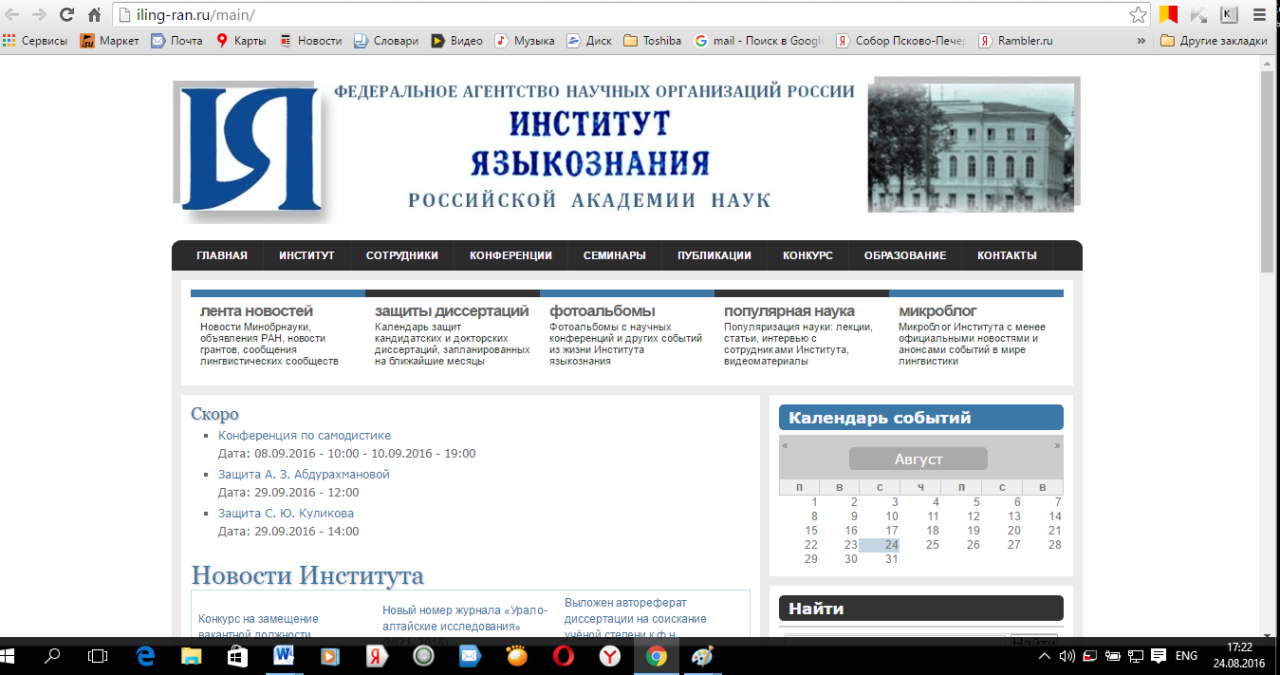Image resolution: width=1280 pixels, height=675 pixels.
Task: Go to the next month in calendar
Action: [x=1057, y=445]
